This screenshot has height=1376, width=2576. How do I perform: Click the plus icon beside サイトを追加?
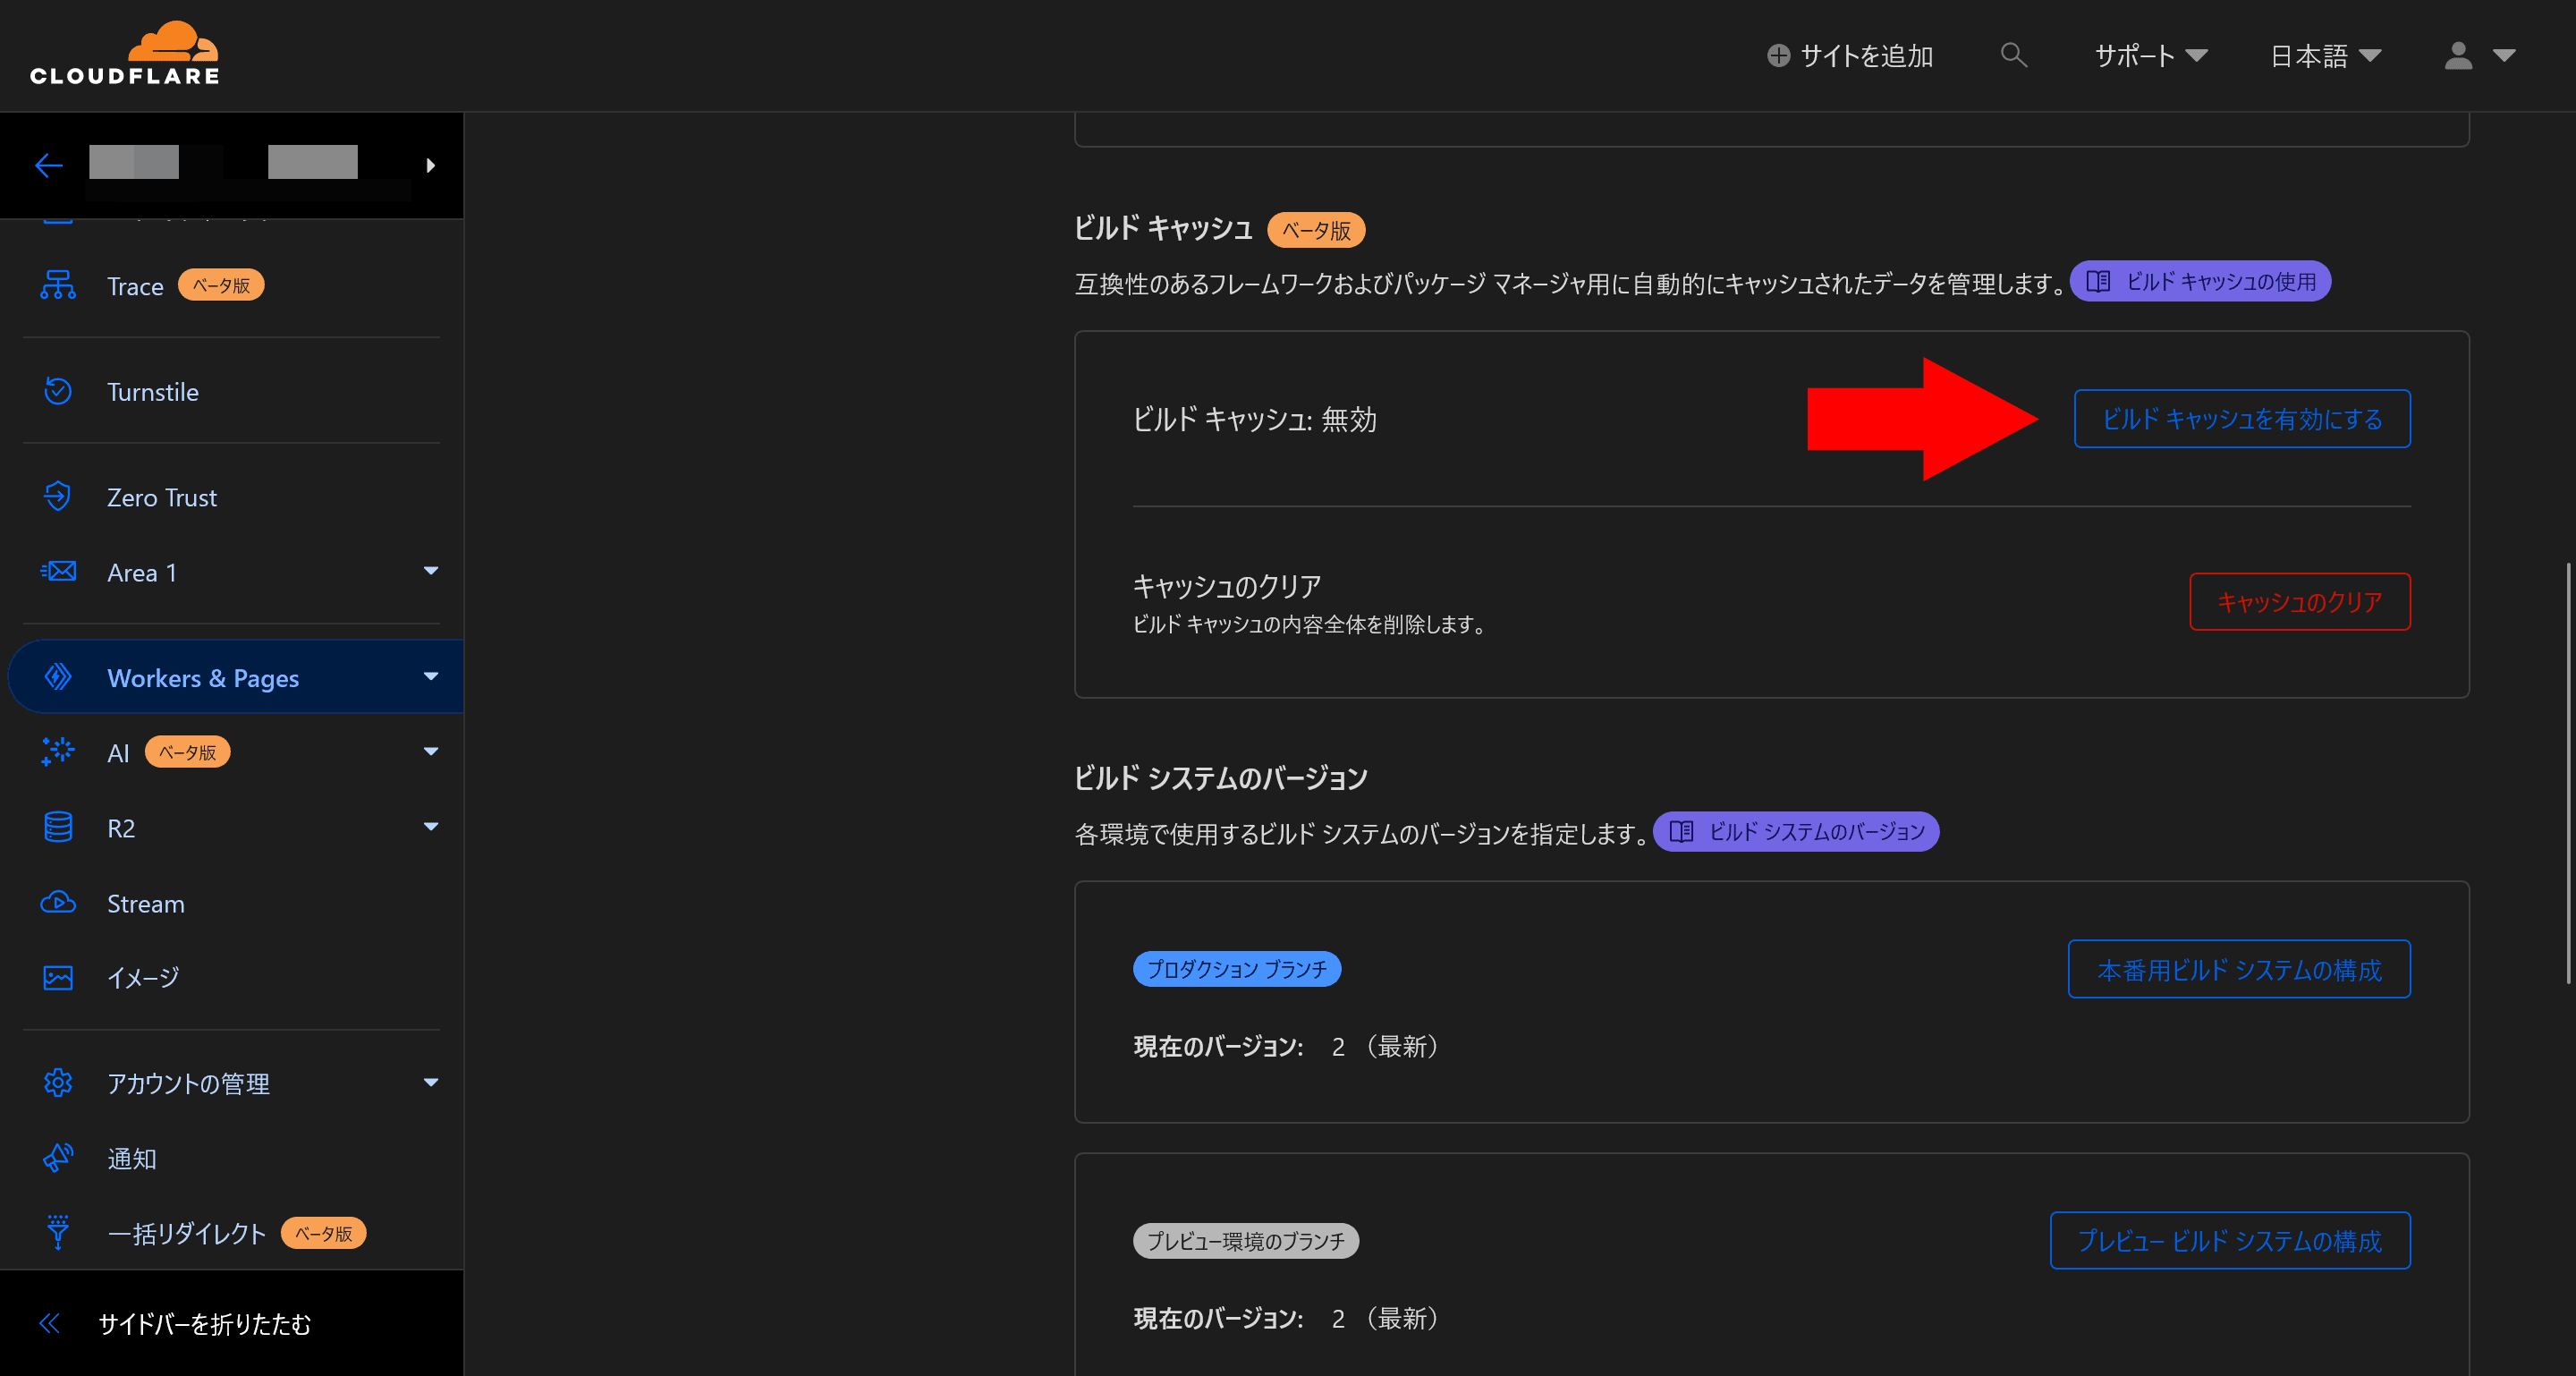[1778, 55]
